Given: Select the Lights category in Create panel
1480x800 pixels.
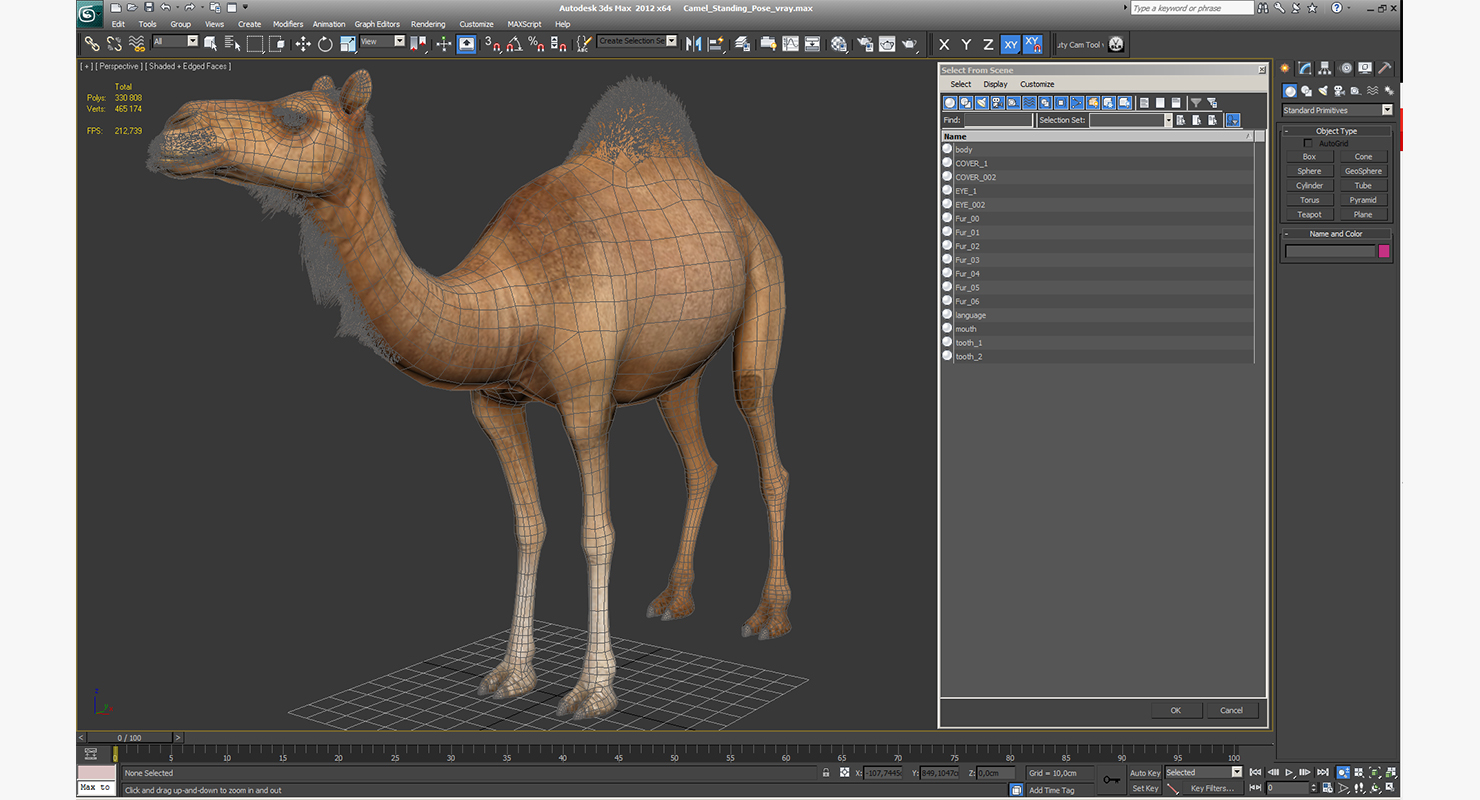Looking at the screenshot, I should tap(1322, 91).
